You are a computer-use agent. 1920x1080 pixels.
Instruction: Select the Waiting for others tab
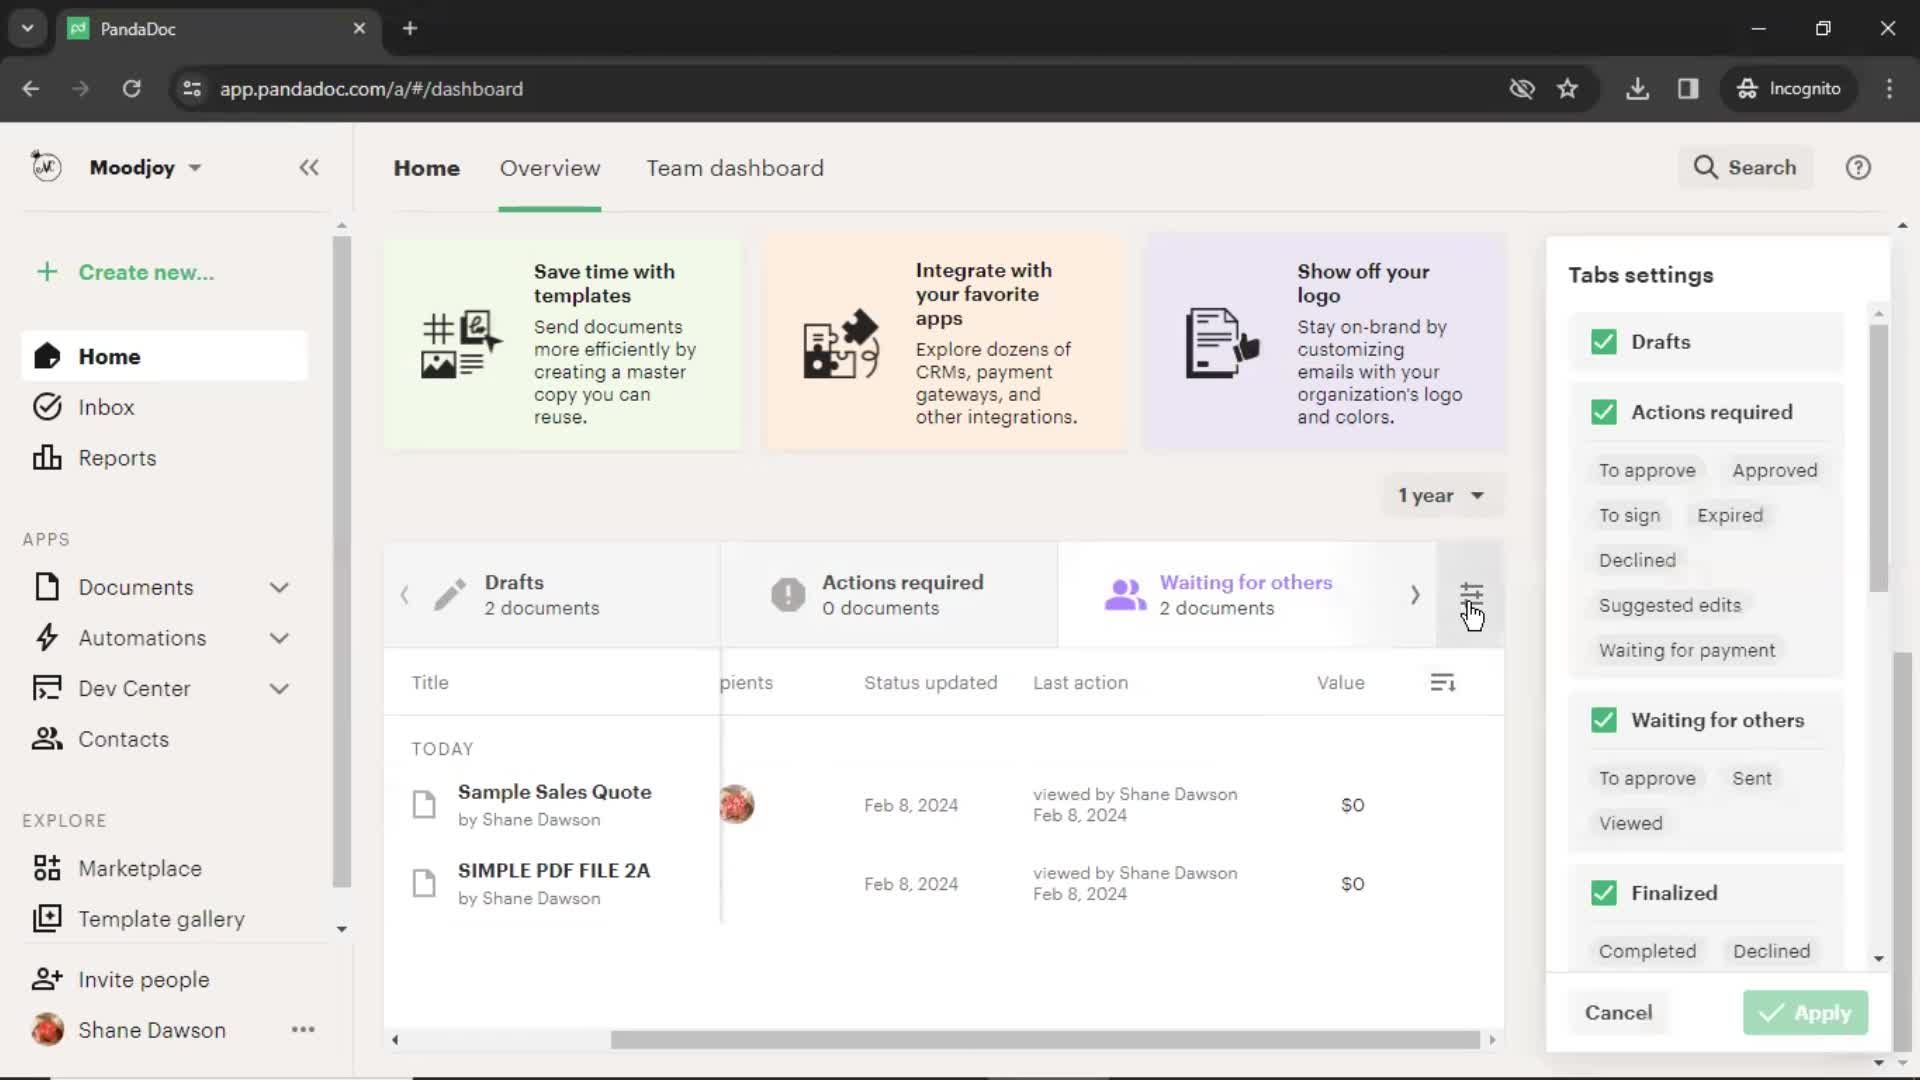point(1230,595)
